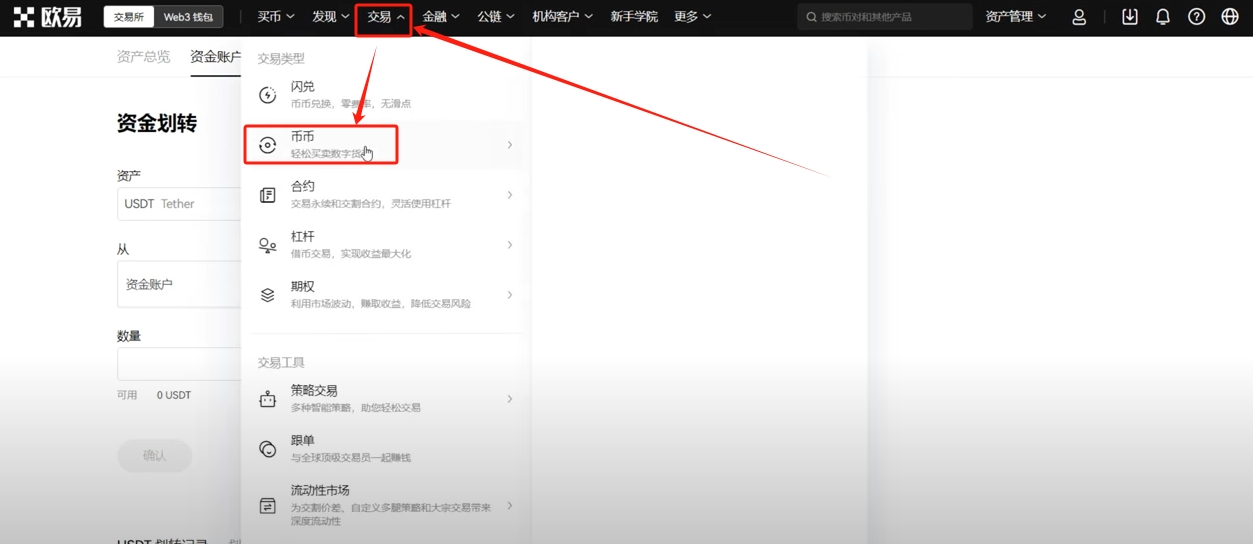The width and height of the screenshot is (1253, 544).
Task: Click the 杠杆 leverage icon
Action: point(268,245)
